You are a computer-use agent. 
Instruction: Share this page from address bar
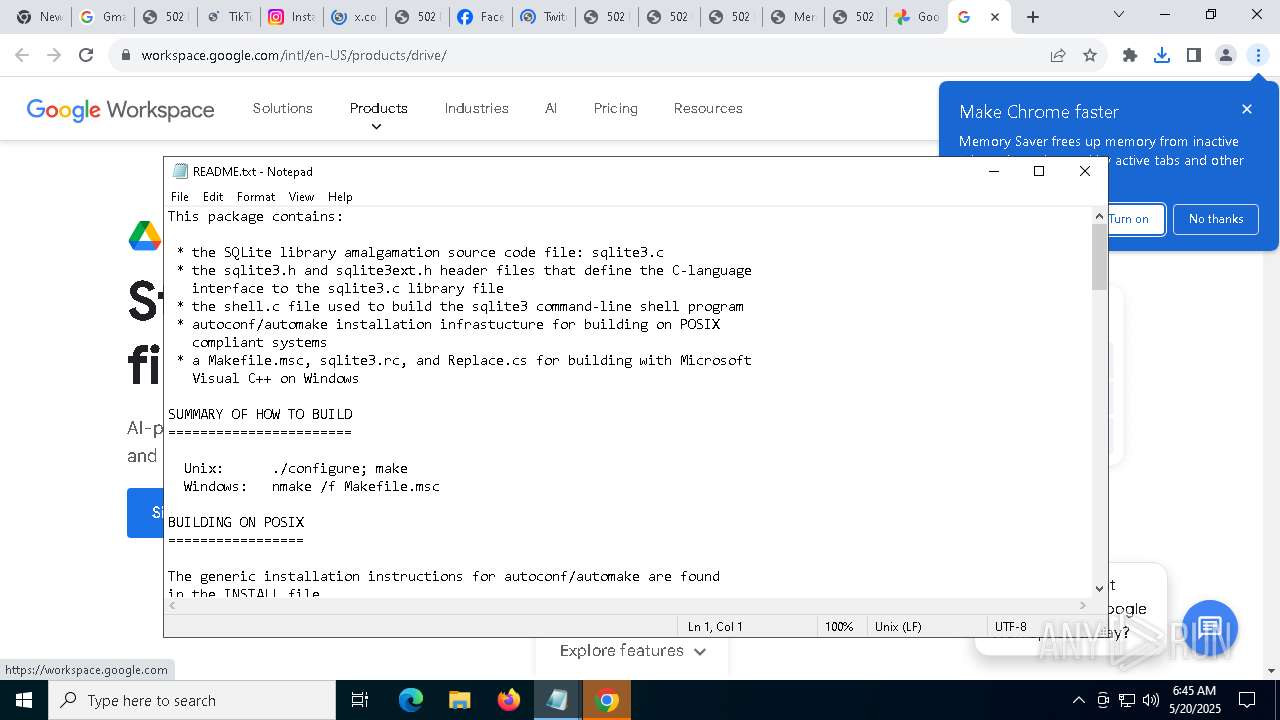tap(1058, 55)
